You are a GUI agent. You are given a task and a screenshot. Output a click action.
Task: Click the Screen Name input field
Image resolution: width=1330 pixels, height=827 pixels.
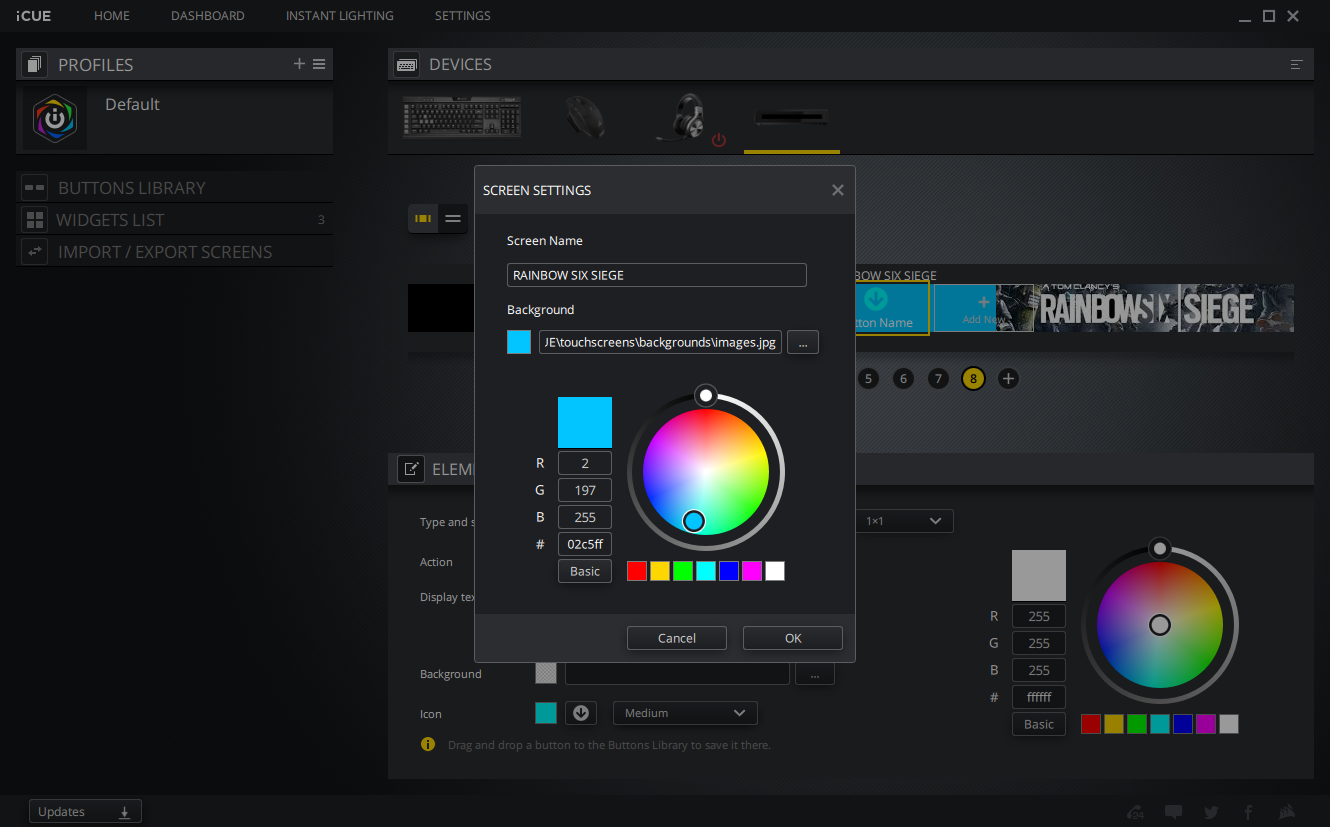click(657, 275)
